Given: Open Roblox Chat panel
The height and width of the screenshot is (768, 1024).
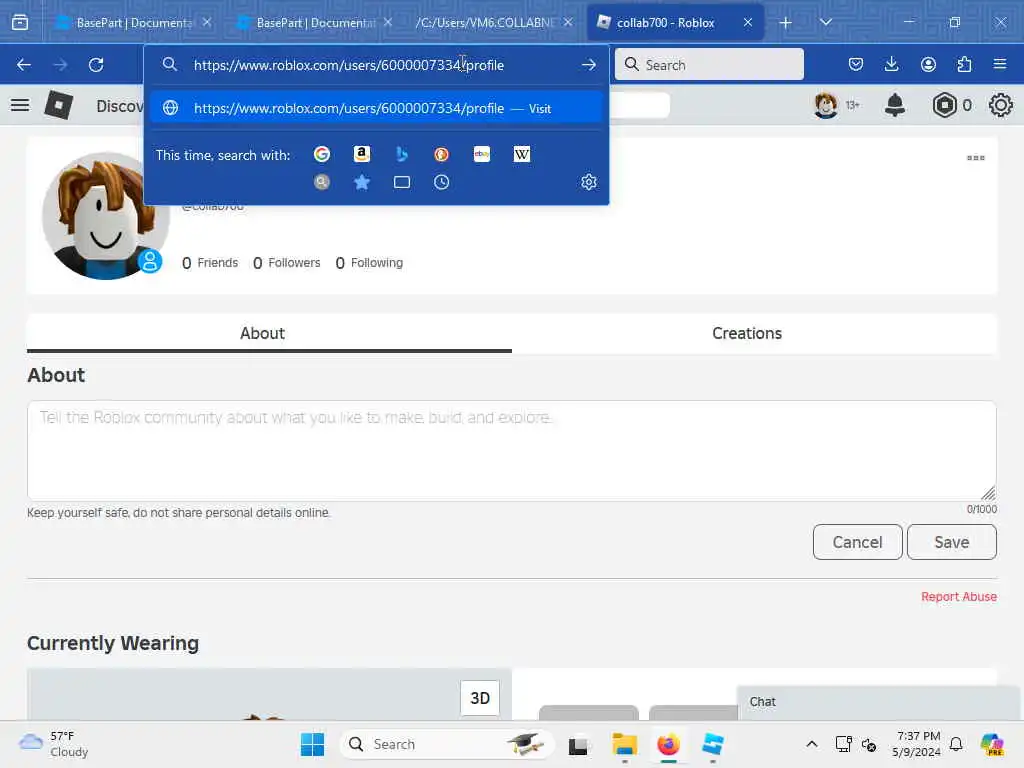Looking at the screenshot, I should [x=878, y=702].
